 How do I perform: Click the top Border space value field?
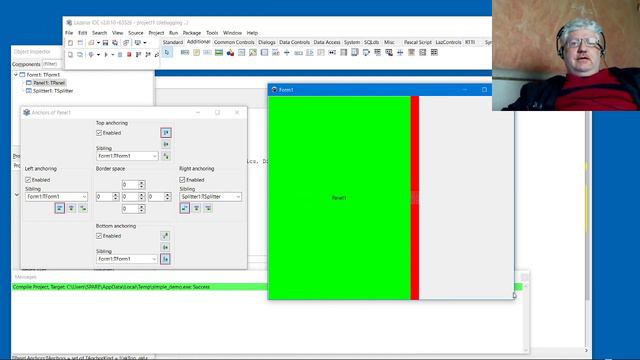click(130, 185)
